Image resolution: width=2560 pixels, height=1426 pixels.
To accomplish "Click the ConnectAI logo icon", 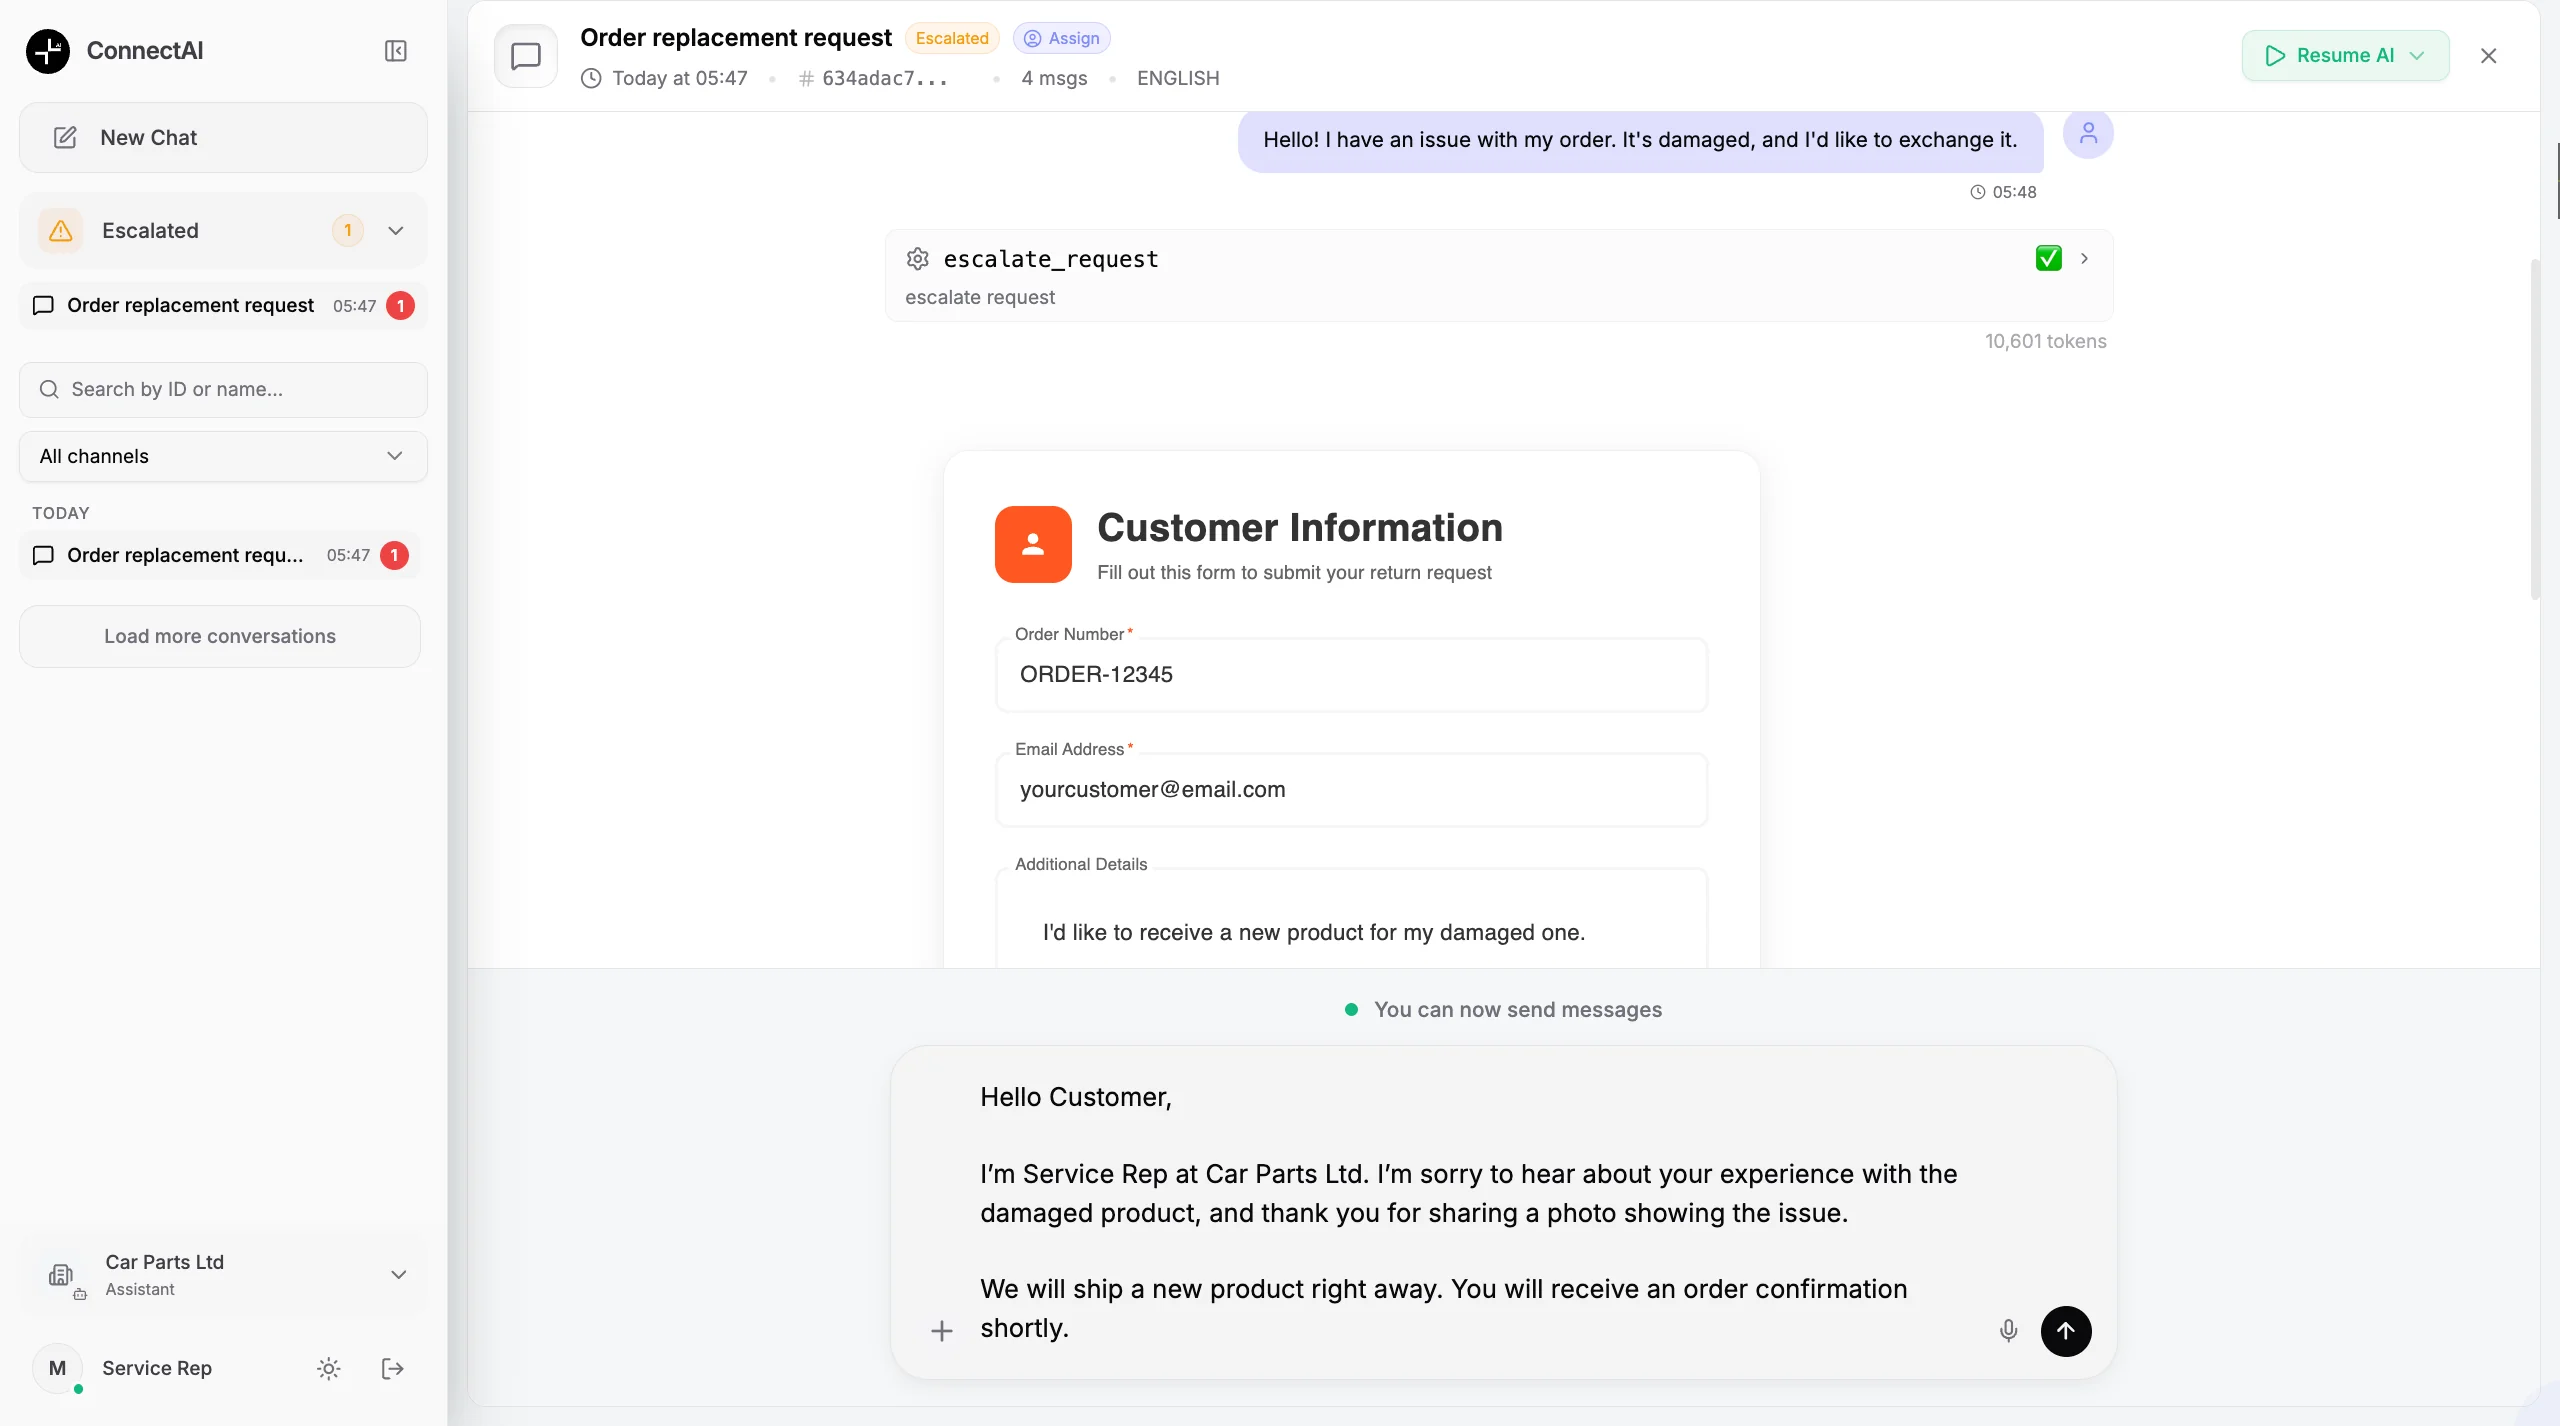I will click(x=48, y=51).
